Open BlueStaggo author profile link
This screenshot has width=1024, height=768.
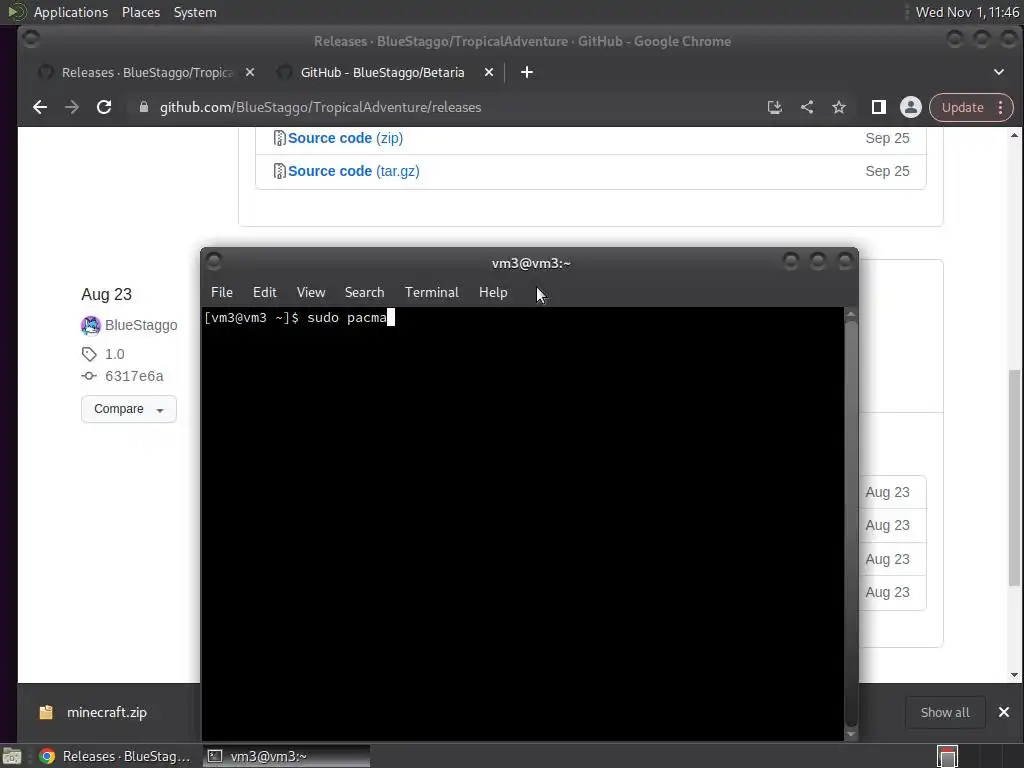pos(141,325)
